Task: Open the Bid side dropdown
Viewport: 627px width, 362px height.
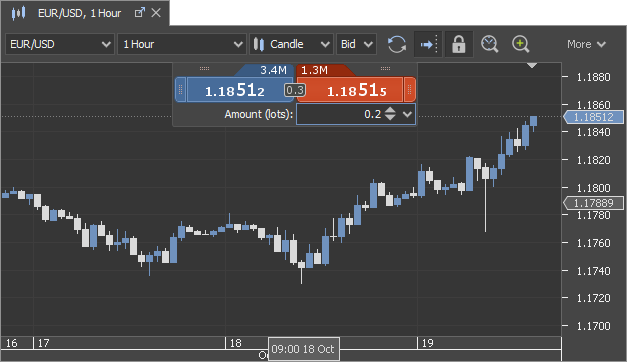Action: 357,44
